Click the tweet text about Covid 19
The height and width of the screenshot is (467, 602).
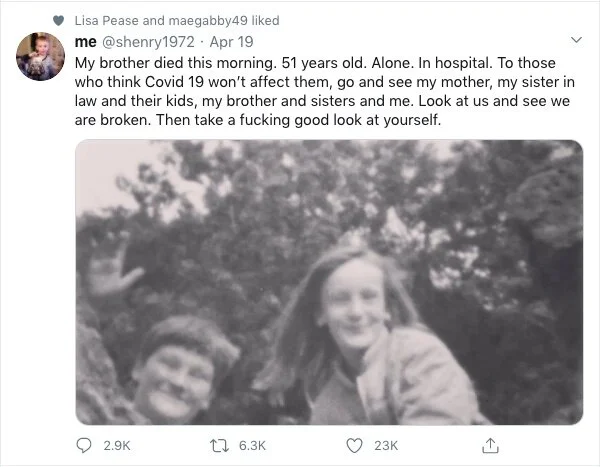coord(320,90)
